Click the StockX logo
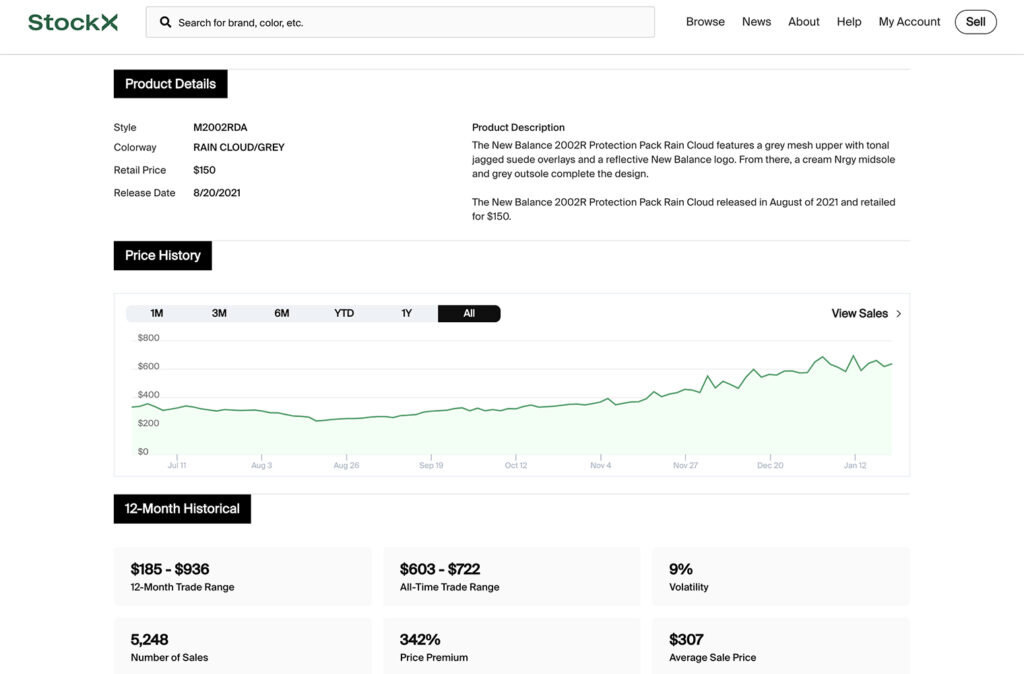This screenshot has width=1024, height=674. (72, 22)
